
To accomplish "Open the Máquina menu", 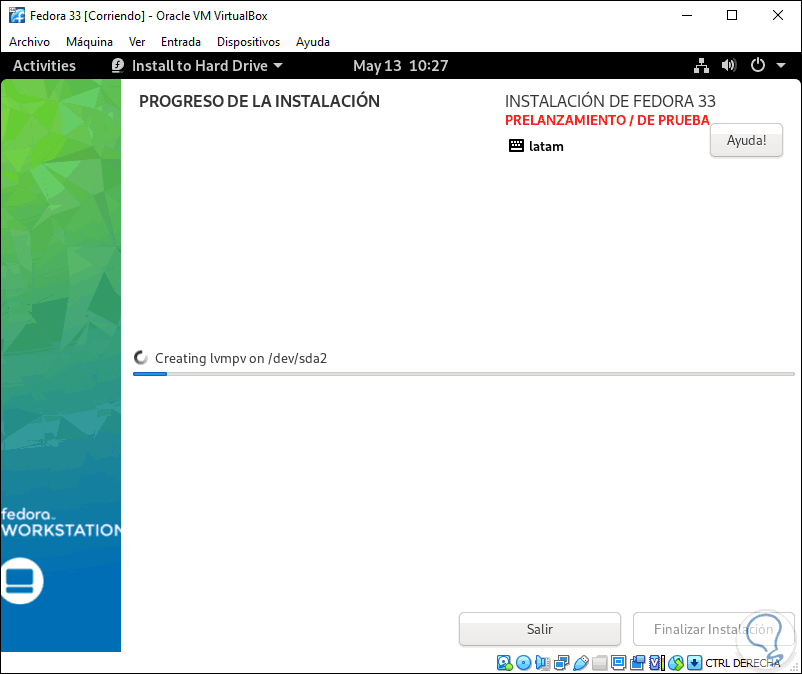I will tap(89, 42).
